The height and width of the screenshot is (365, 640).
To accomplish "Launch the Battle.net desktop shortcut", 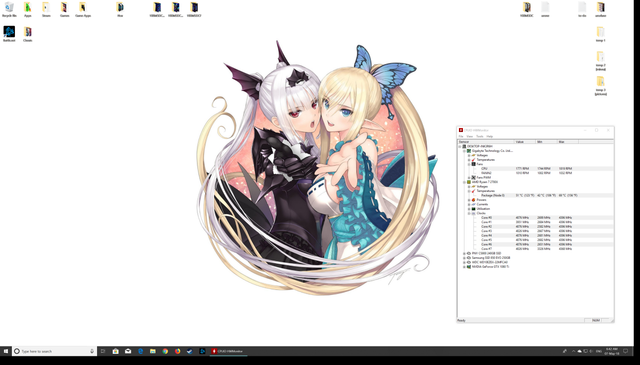I will pyautogui.click(x=9, y=34).
